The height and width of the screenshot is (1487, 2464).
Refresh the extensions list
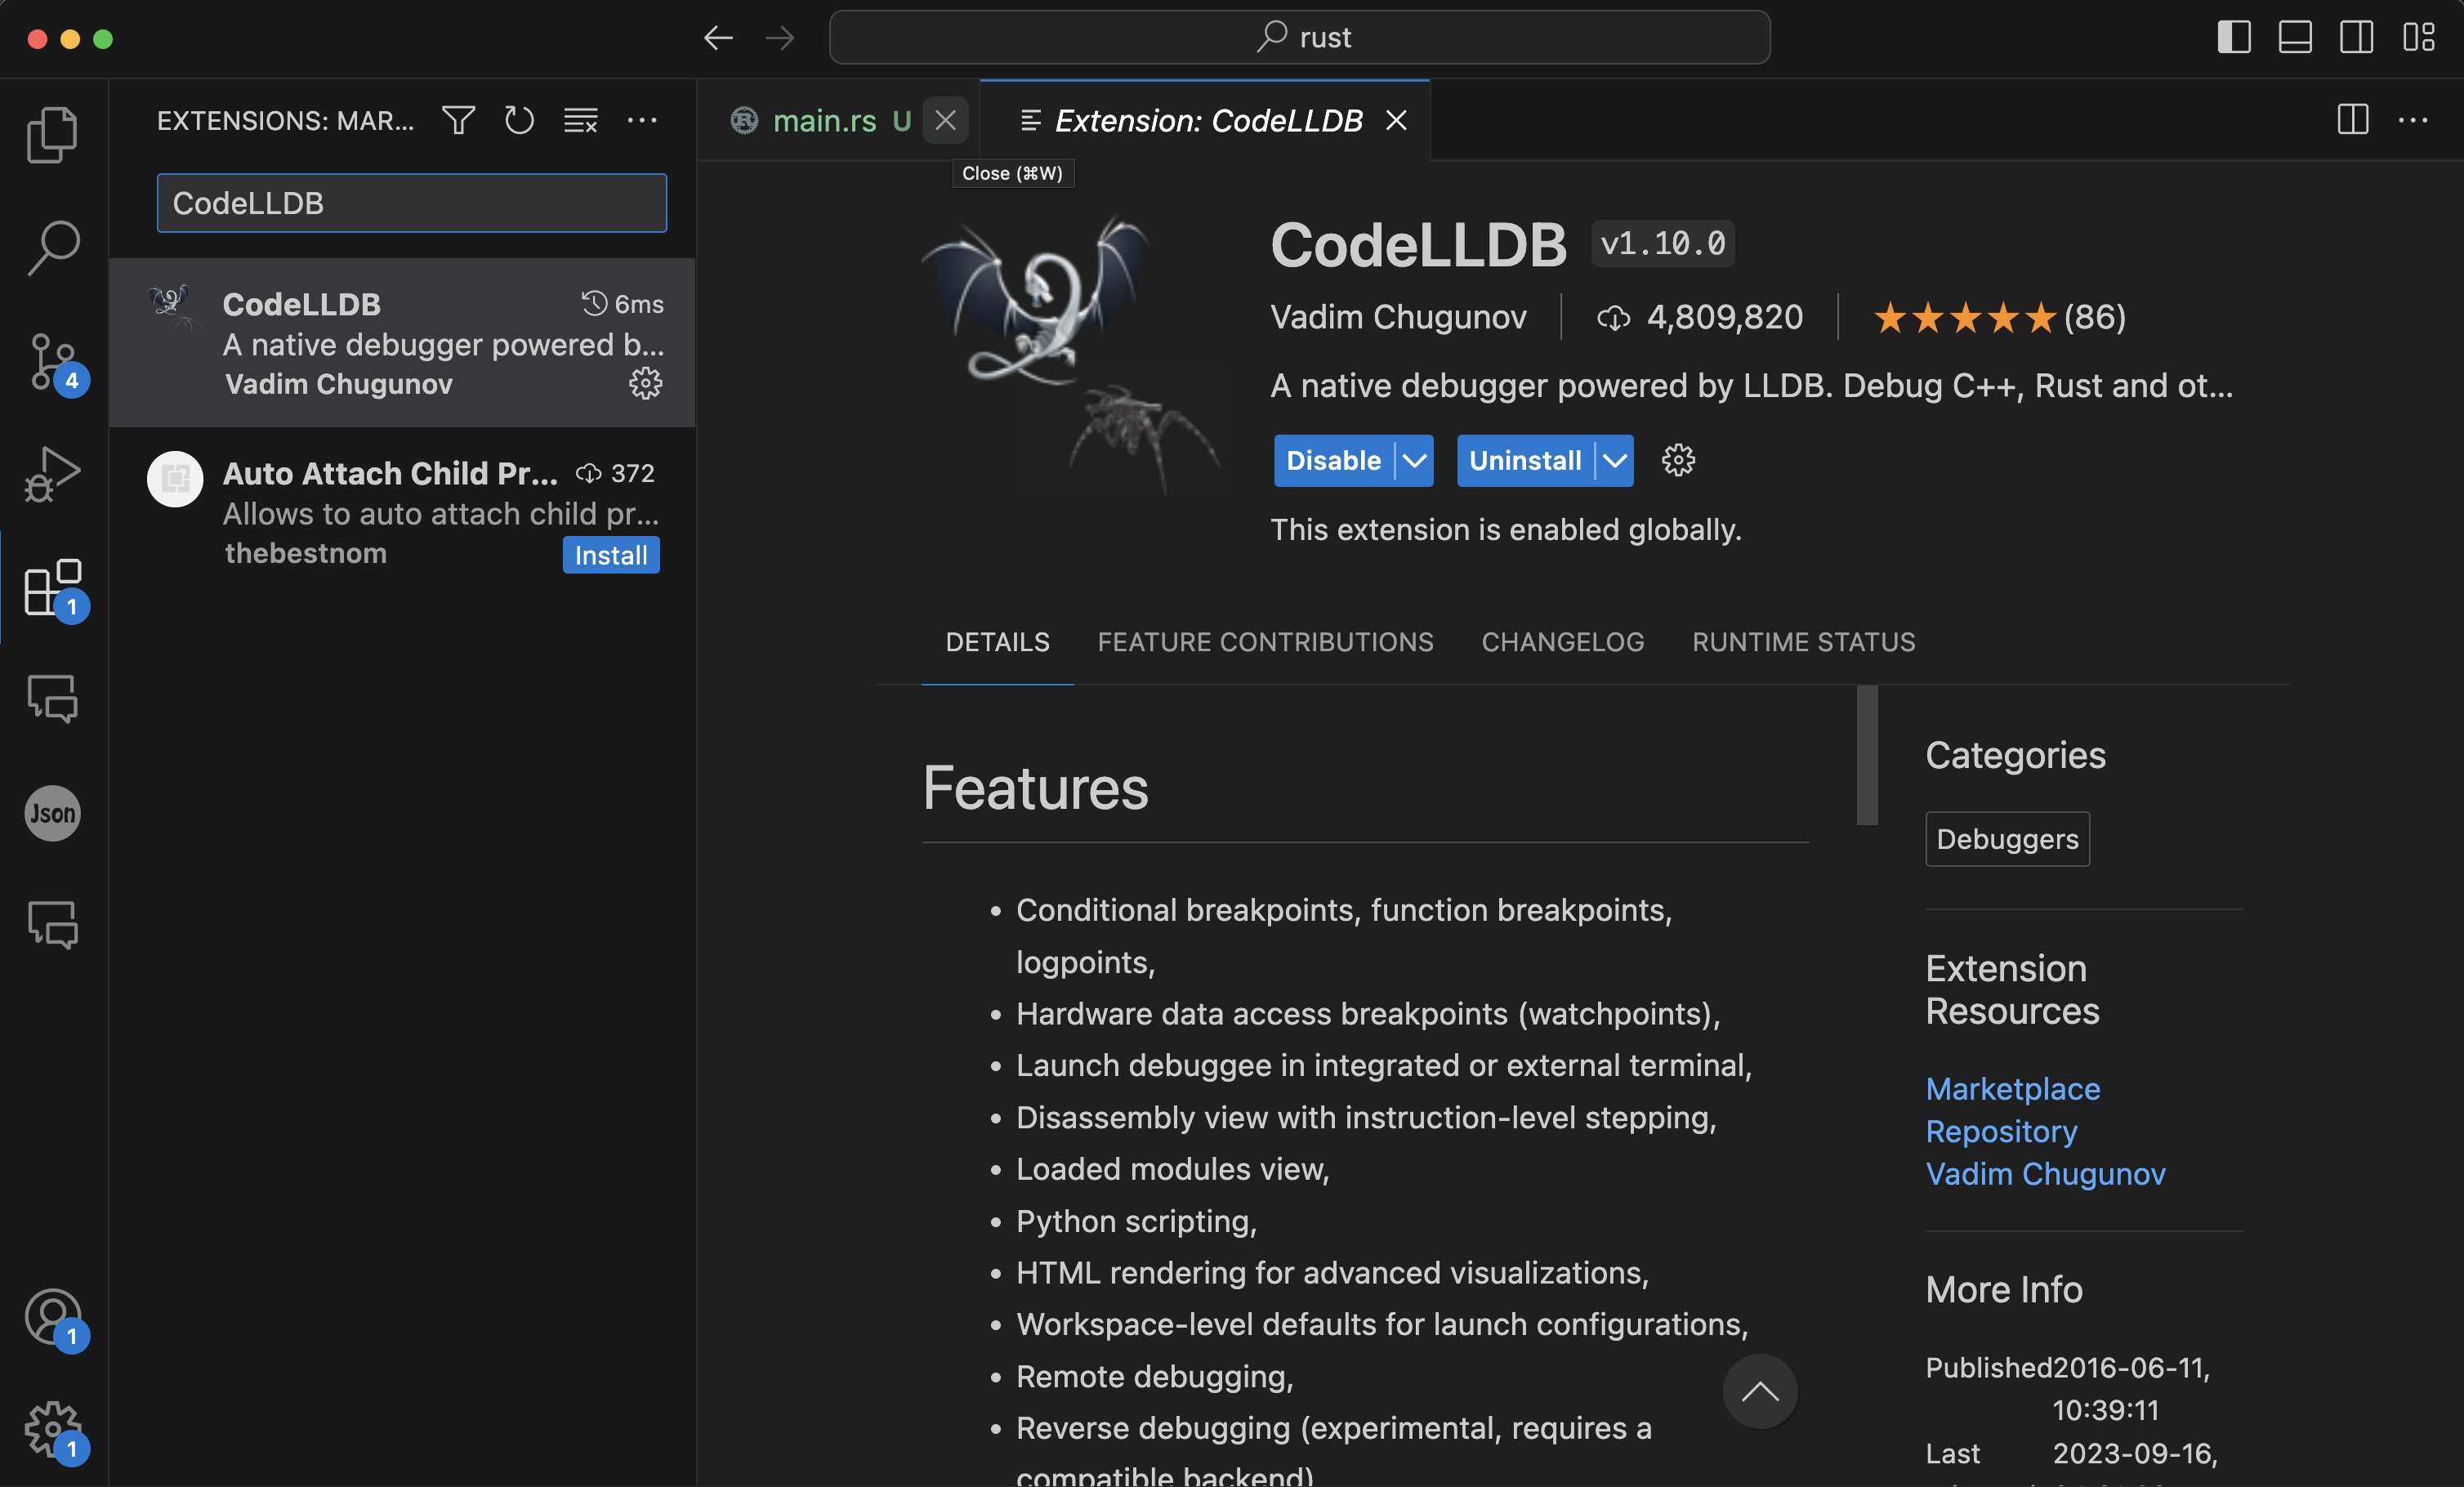[x=519, y=121]
